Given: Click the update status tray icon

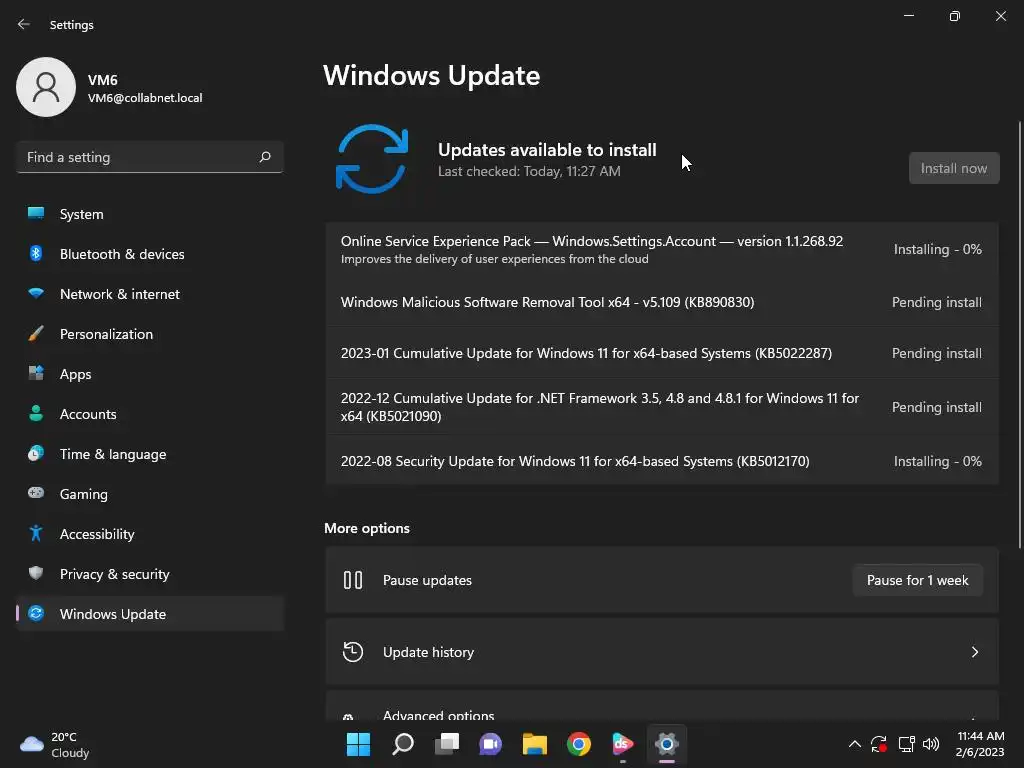Looking at the screenshot, I should [879, 744].
